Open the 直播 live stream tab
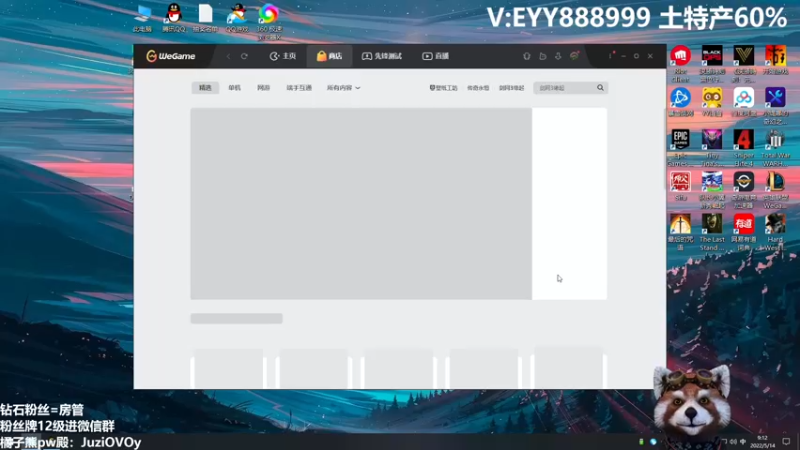The image size is (800, 450). pyautogui.click(x=435, y=56)
